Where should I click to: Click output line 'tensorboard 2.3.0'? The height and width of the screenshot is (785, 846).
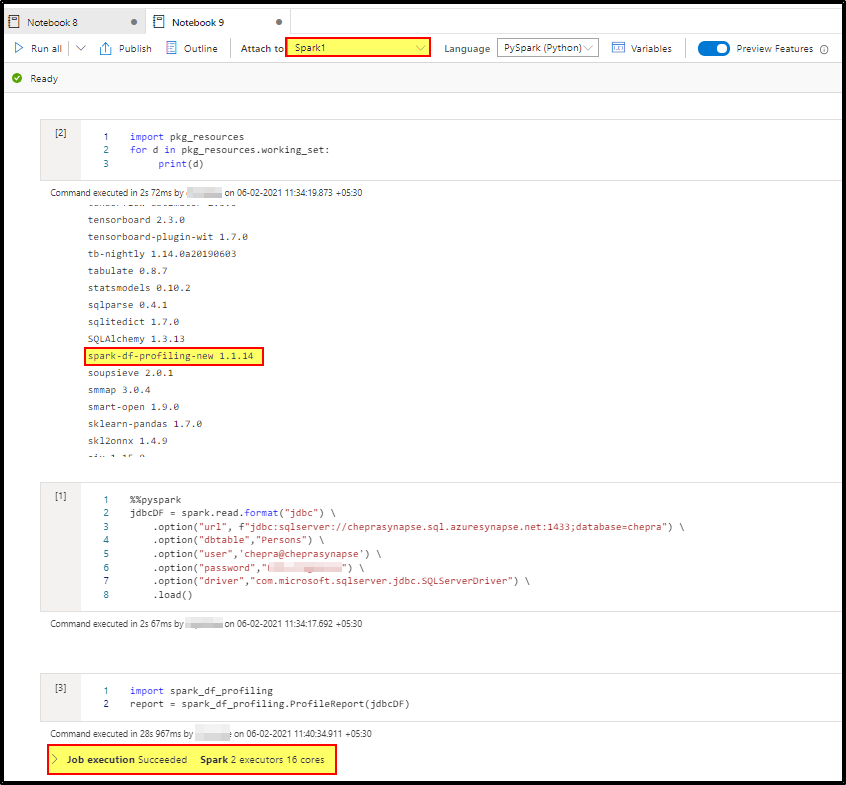pyautogui.click(x=136, y=220)
